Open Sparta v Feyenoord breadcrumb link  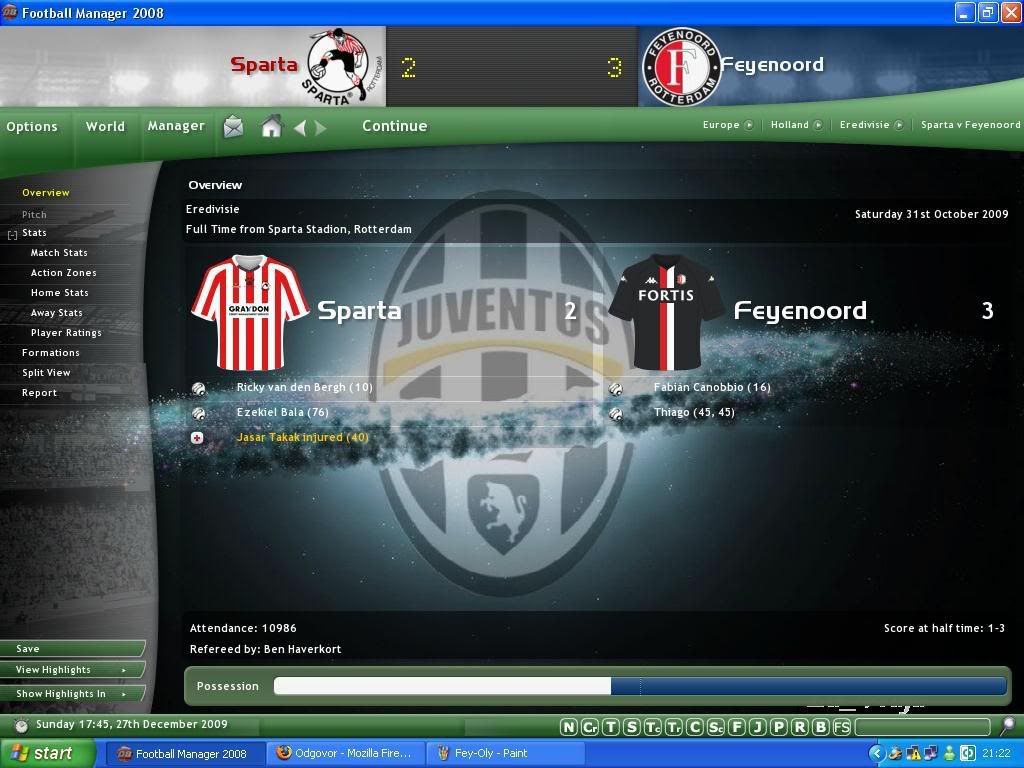tap(970, 125)
